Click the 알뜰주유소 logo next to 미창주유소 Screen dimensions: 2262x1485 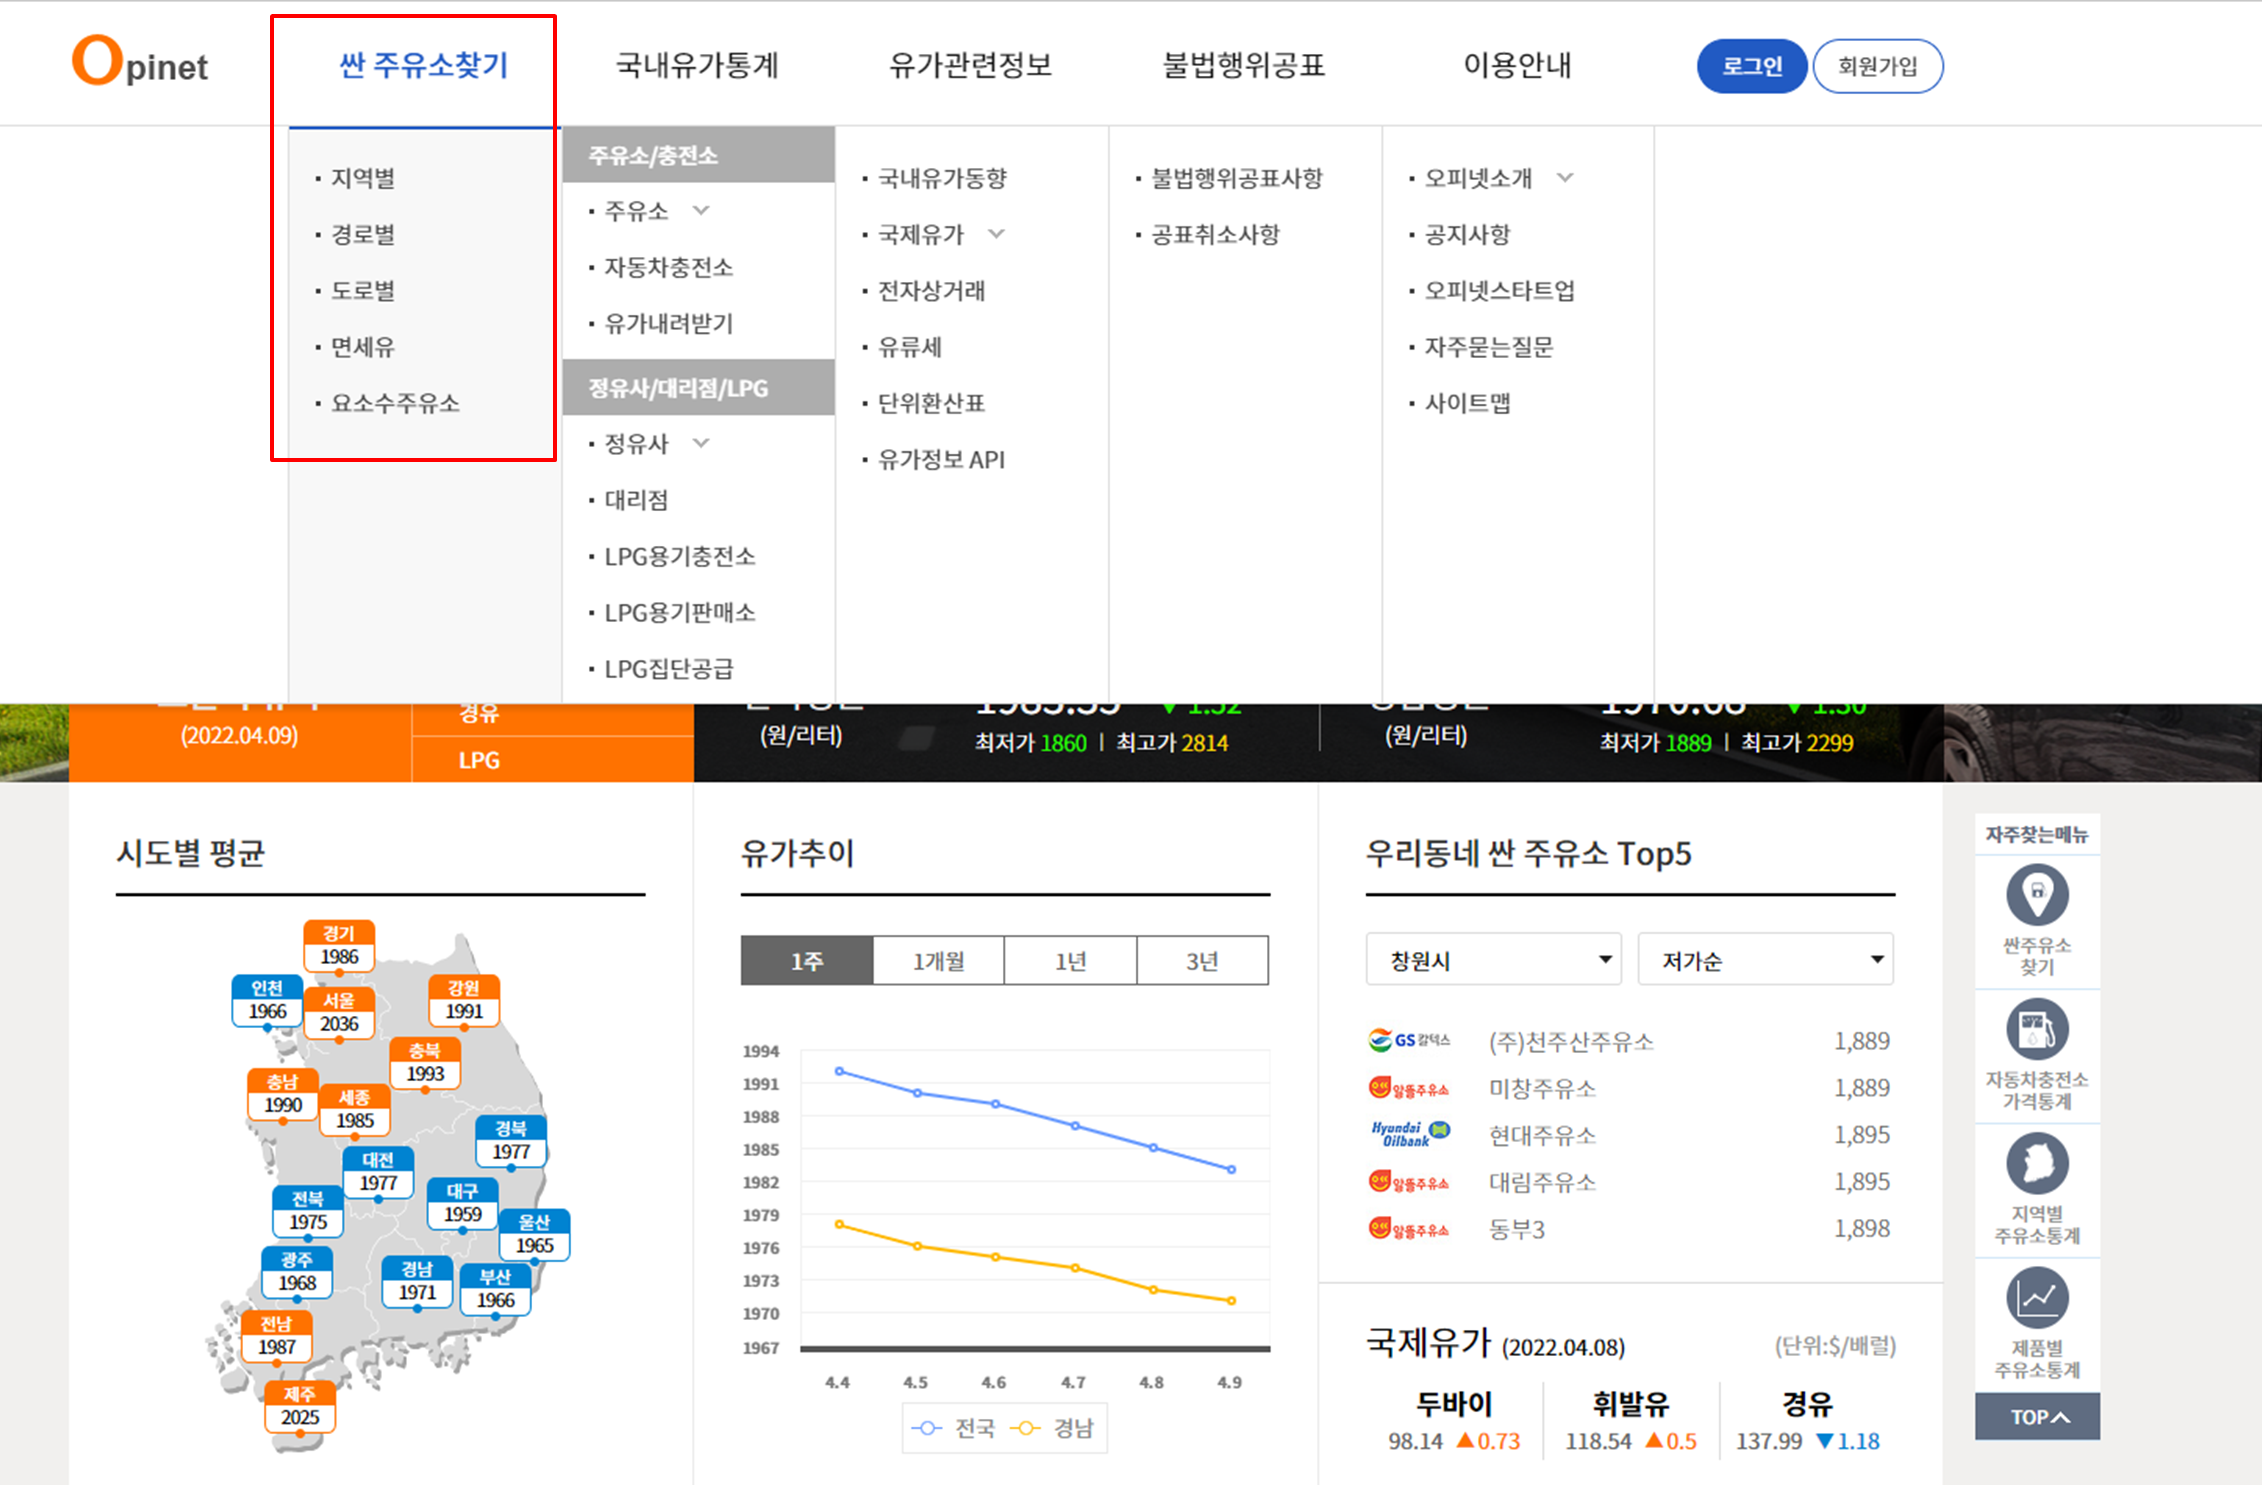coord(1410,1088)
